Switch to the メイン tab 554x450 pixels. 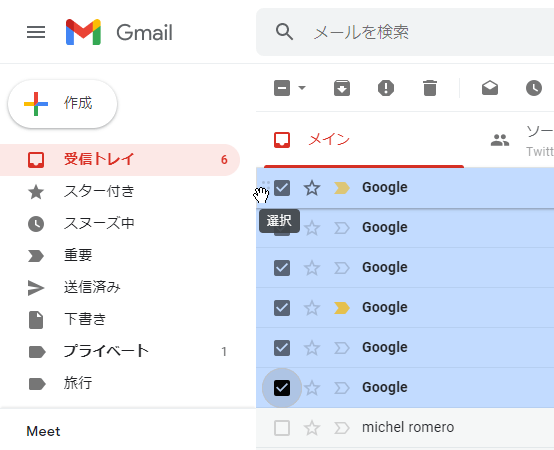pos(364,140)
